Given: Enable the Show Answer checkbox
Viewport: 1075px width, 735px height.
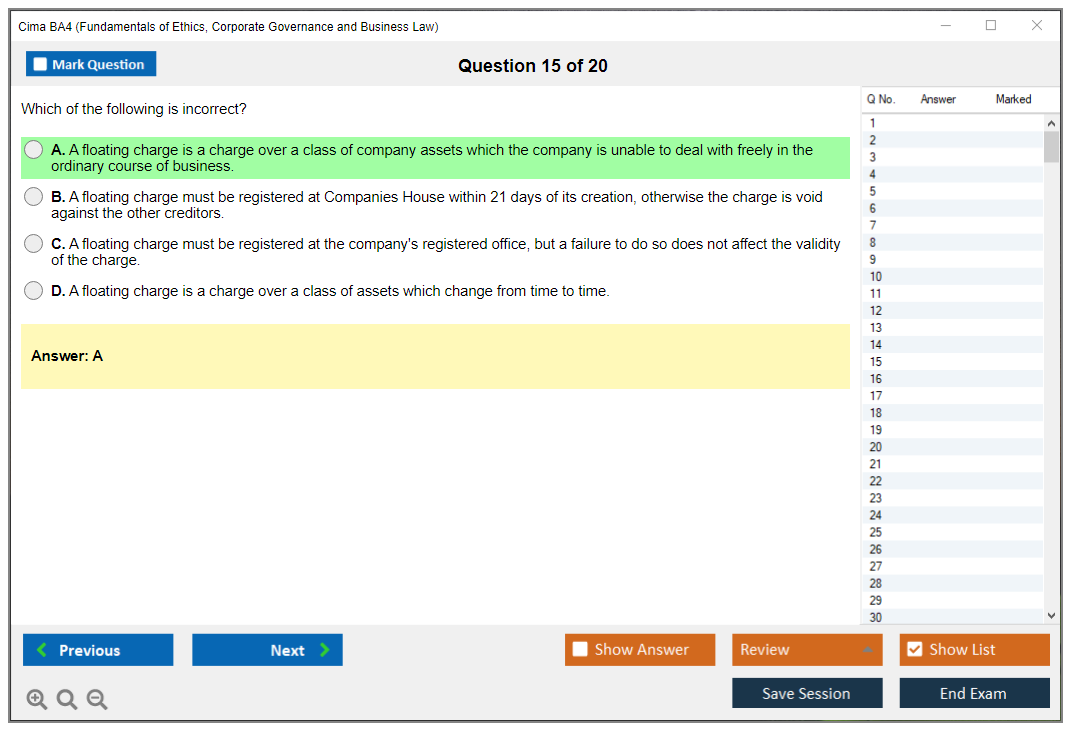Looking at the screenshot, I should coord(580,650).
